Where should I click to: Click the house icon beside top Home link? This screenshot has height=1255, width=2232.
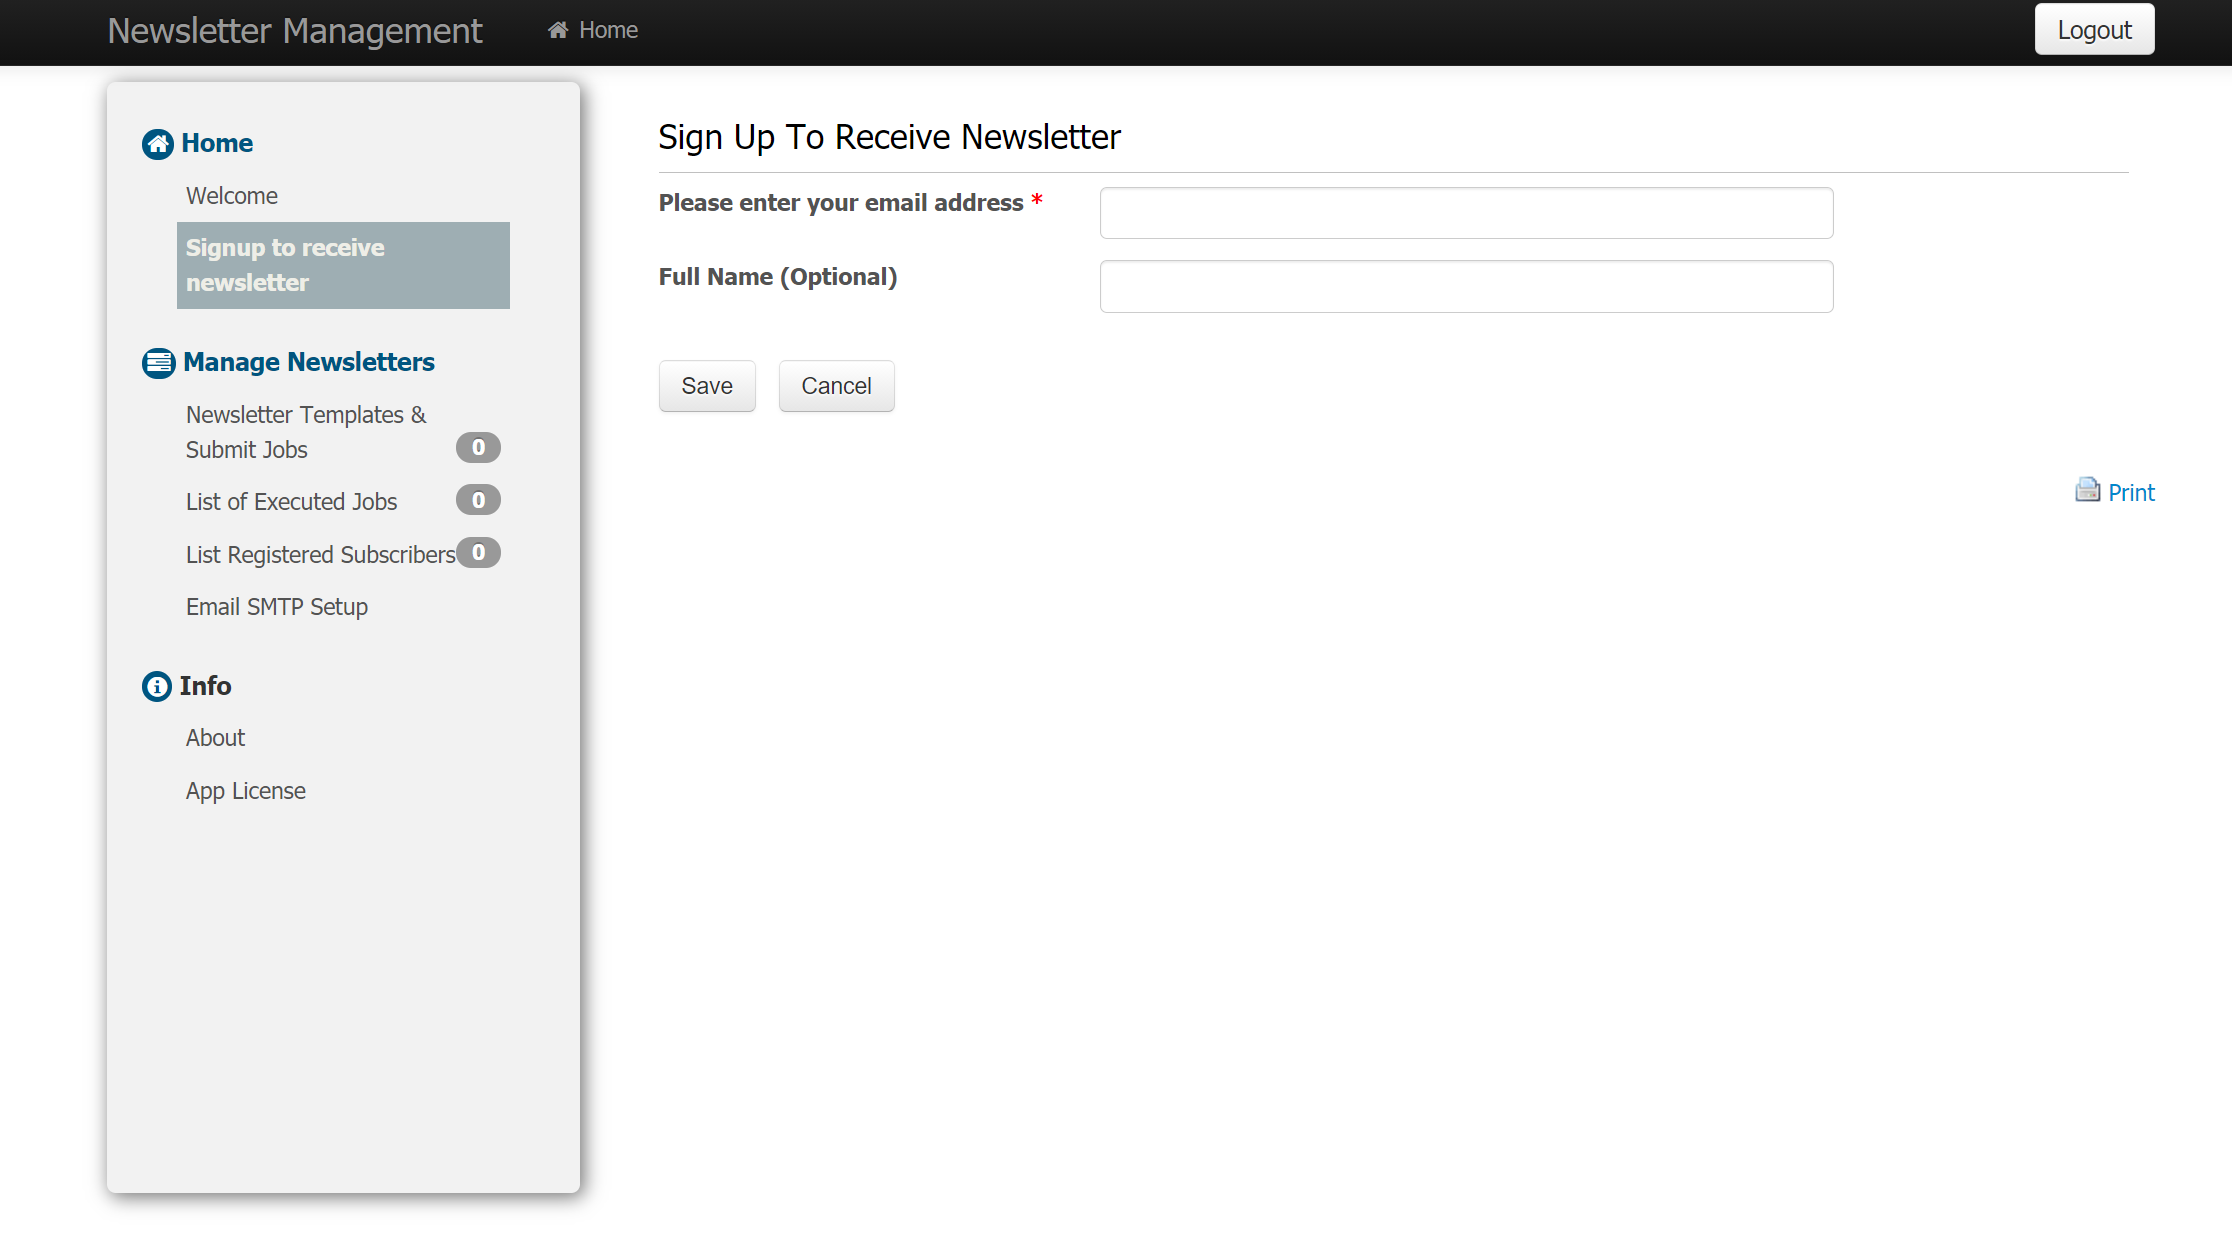tap(558, 30)
